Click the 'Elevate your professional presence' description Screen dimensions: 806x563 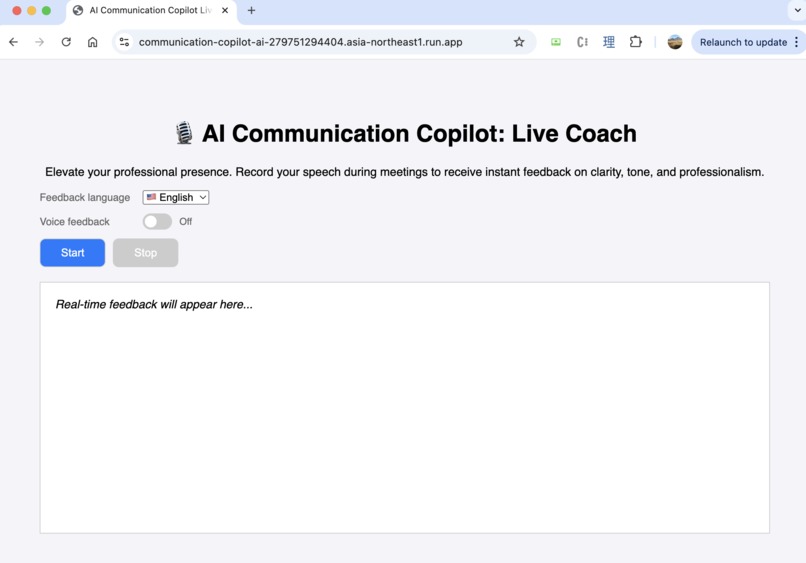point(405,172)
